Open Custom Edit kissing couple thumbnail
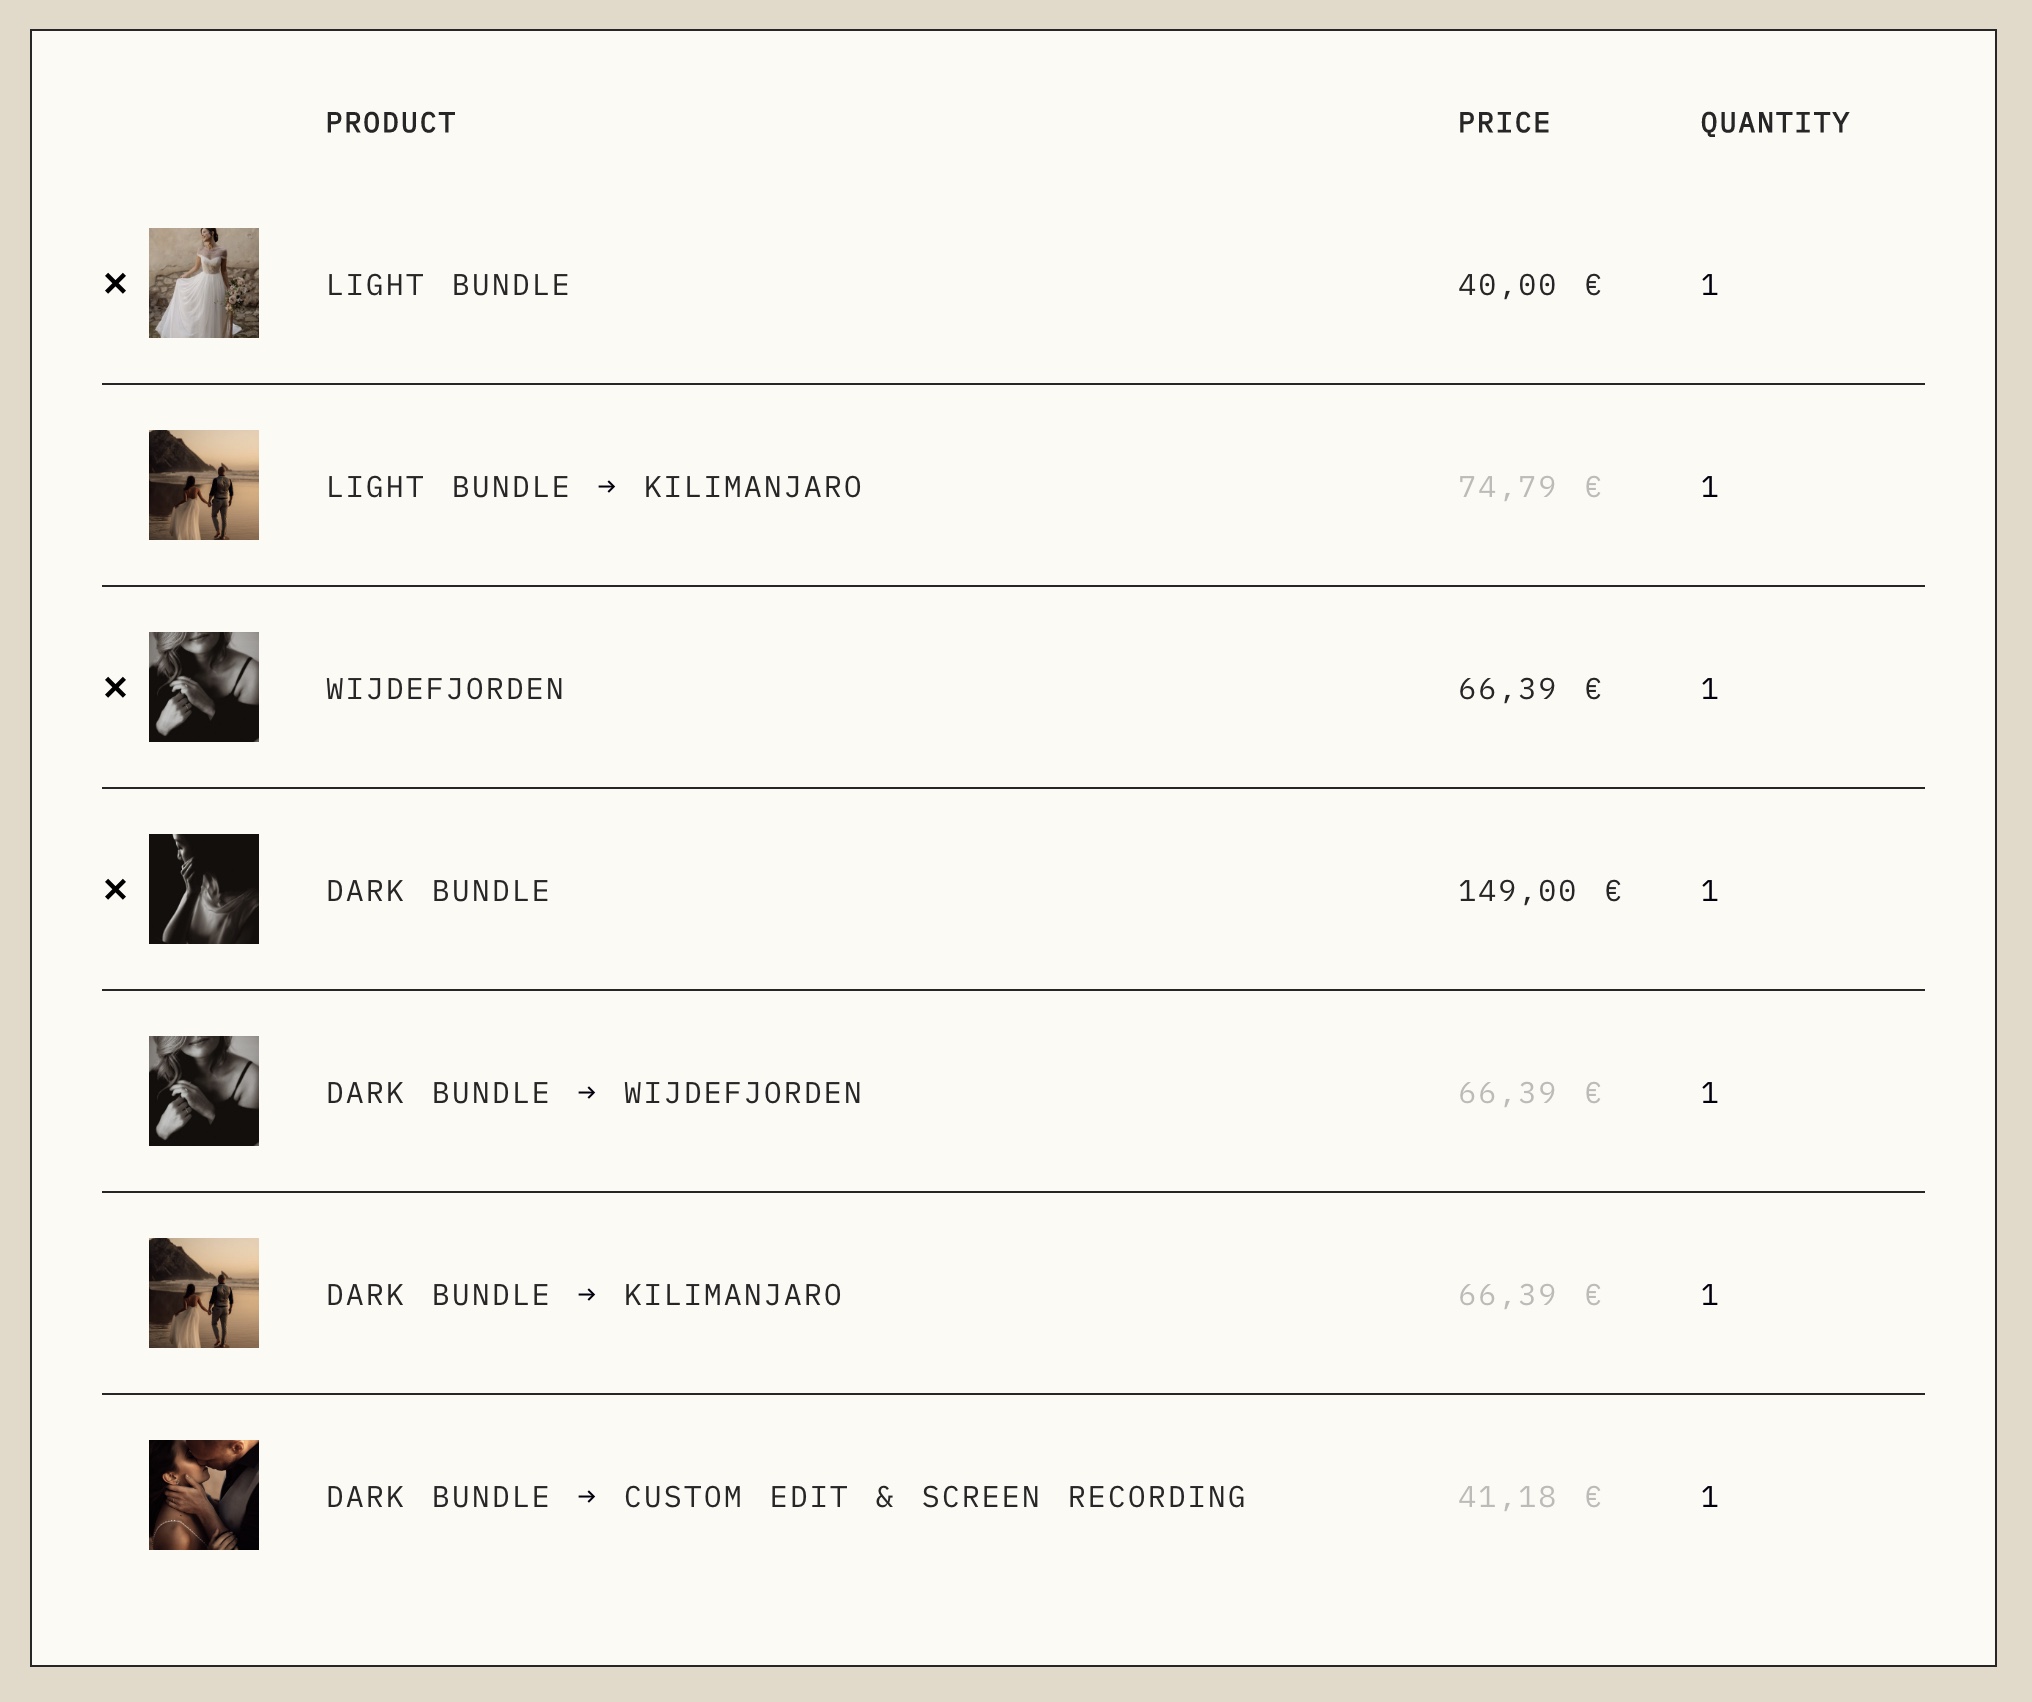 click(x=204, y=1495)
